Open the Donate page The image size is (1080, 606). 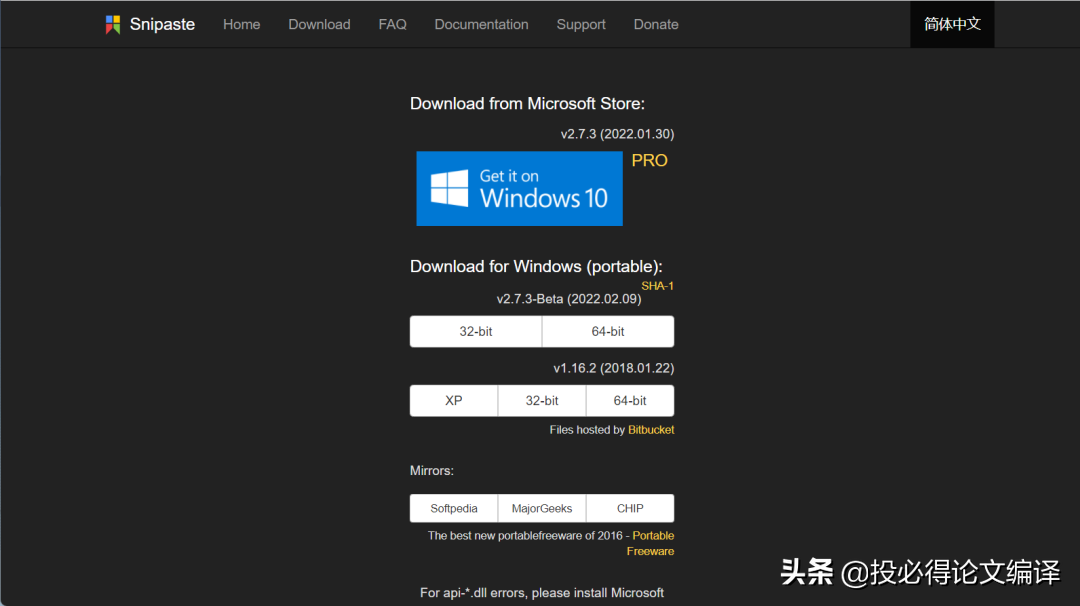(x=656, y=24)
